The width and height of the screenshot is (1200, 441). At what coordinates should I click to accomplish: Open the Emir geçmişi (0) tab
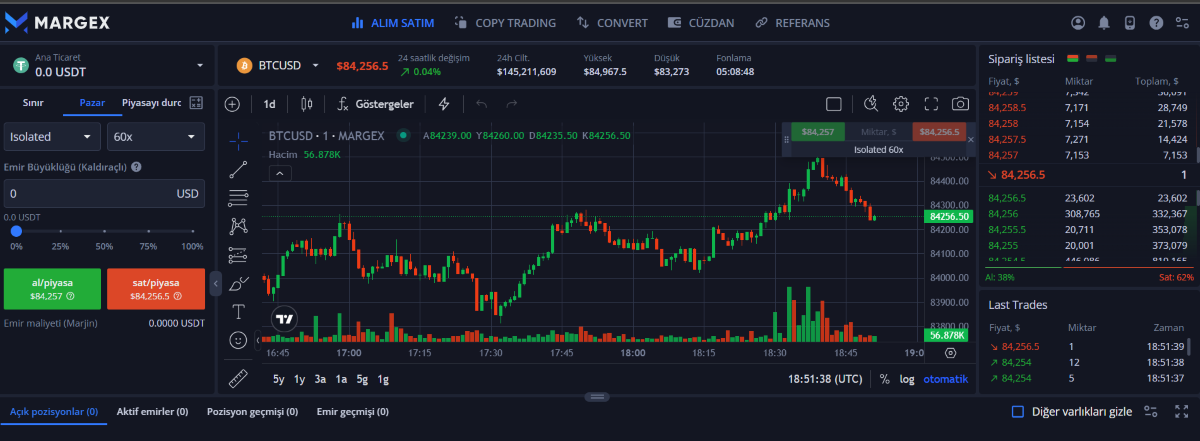355,411
